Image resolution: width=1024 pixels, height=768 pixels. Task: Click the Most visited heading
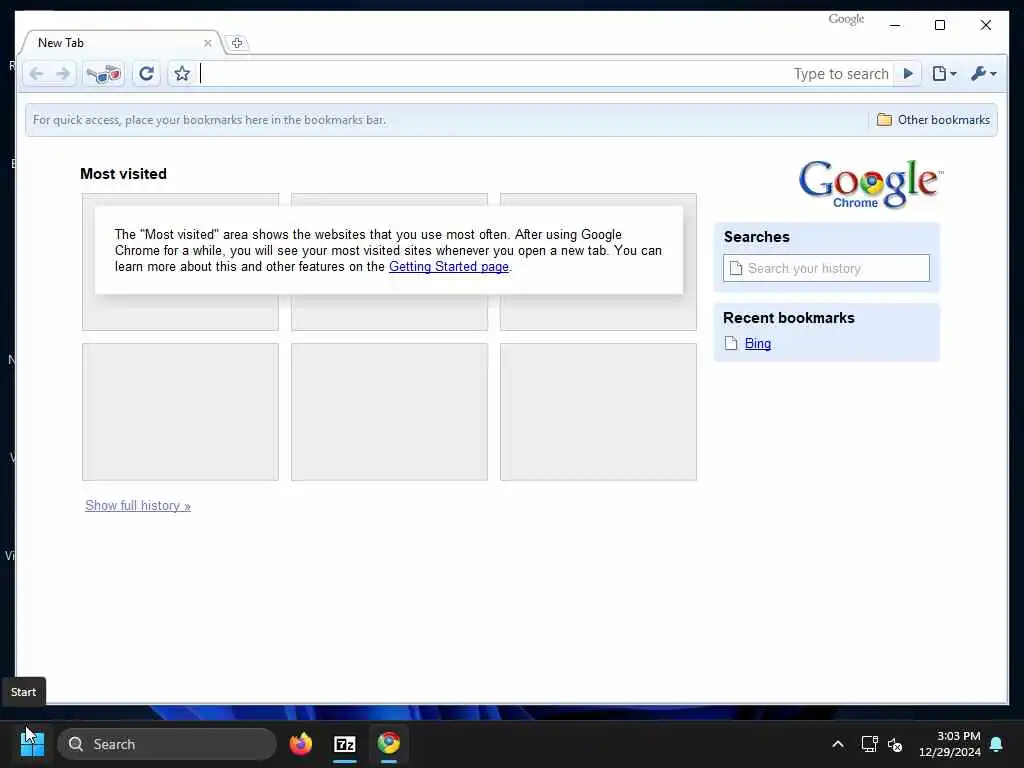(123, 174)
